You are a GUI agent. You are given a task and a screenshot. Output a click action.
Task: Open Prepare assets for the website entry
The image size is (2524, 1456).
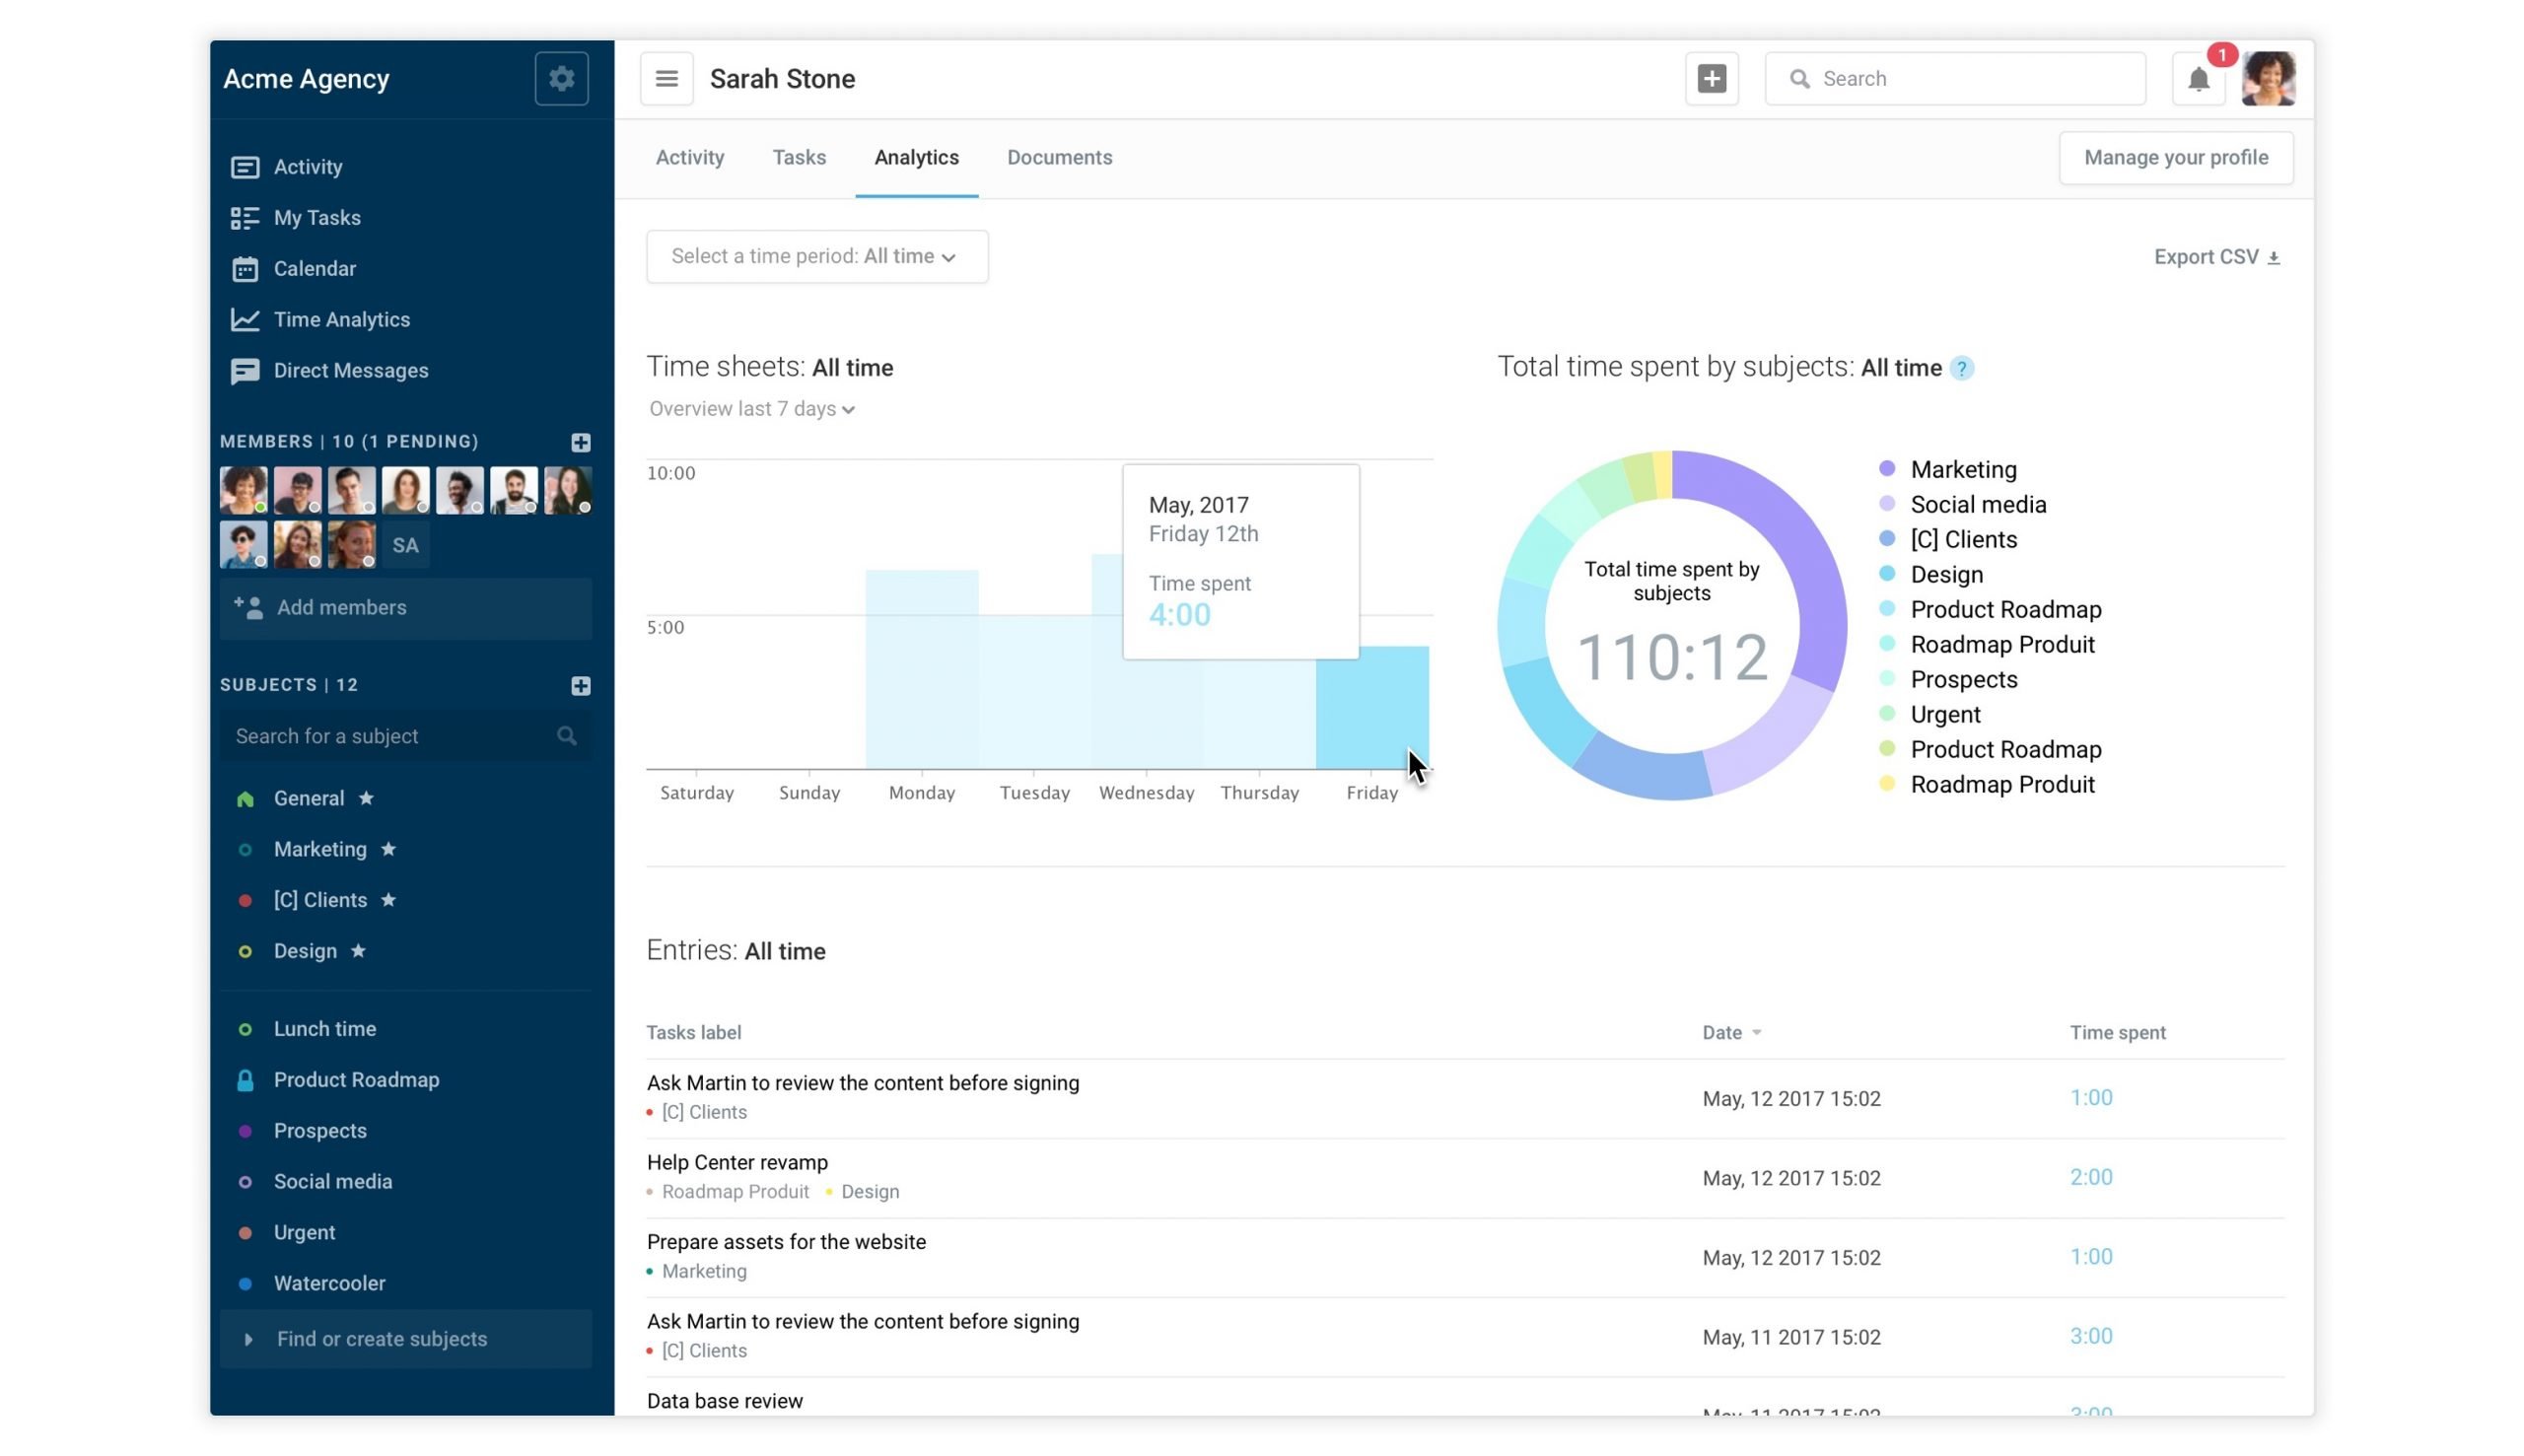(786, 1242)
